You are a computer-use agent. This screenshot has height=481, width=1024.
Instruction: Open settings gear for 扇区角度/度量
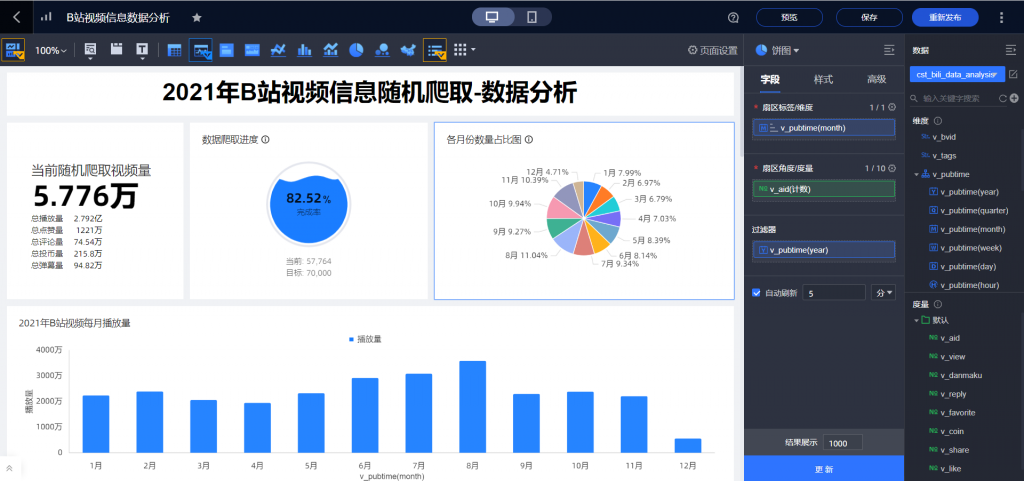click(891, 168)
